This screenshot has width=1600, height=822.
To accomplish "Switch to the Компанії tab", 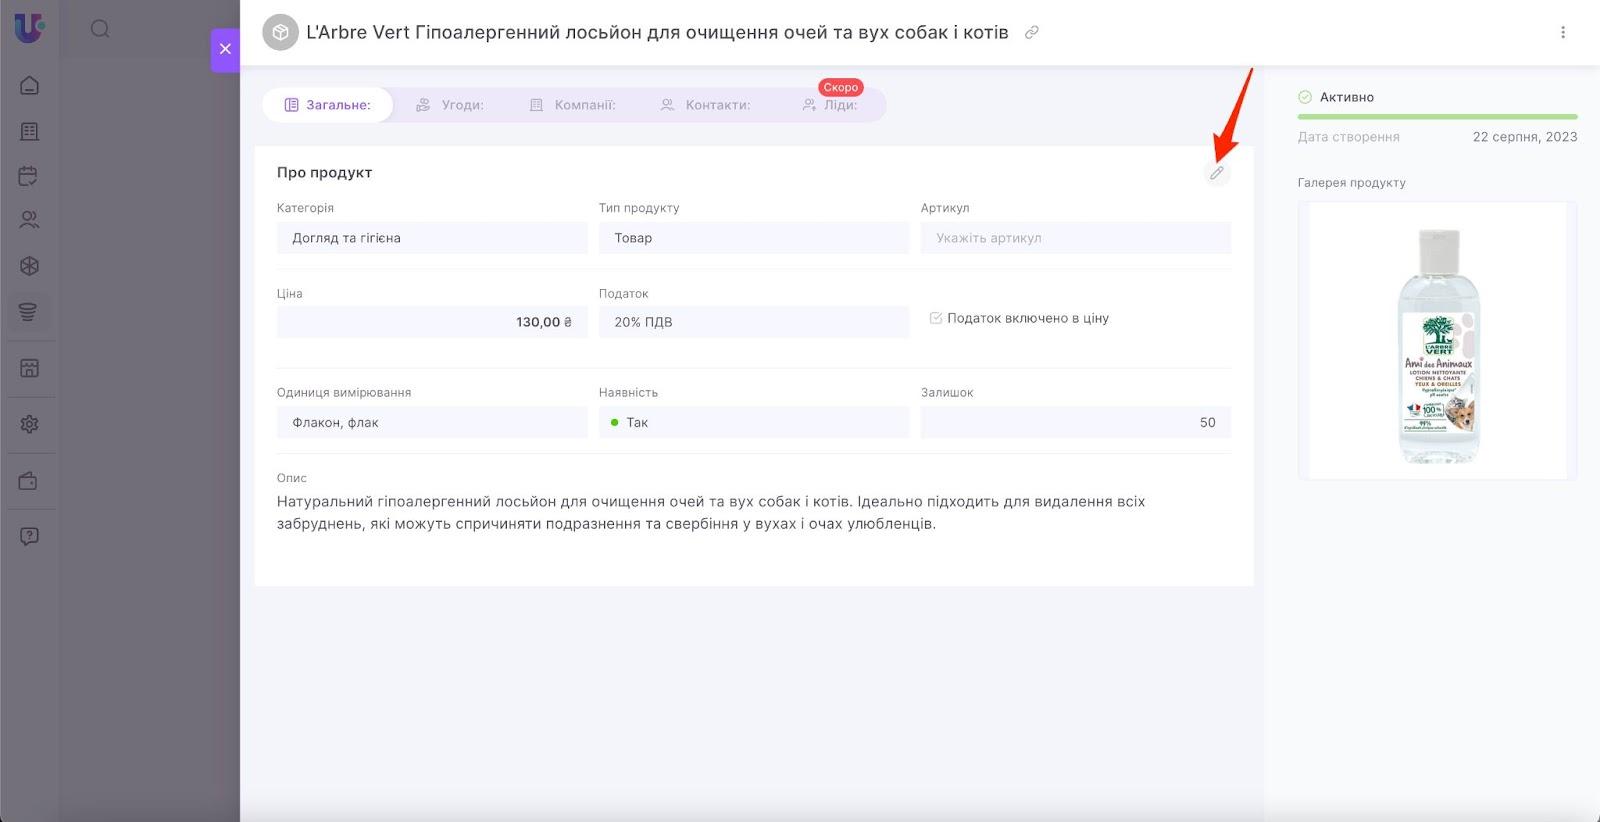I will (572, 105).
